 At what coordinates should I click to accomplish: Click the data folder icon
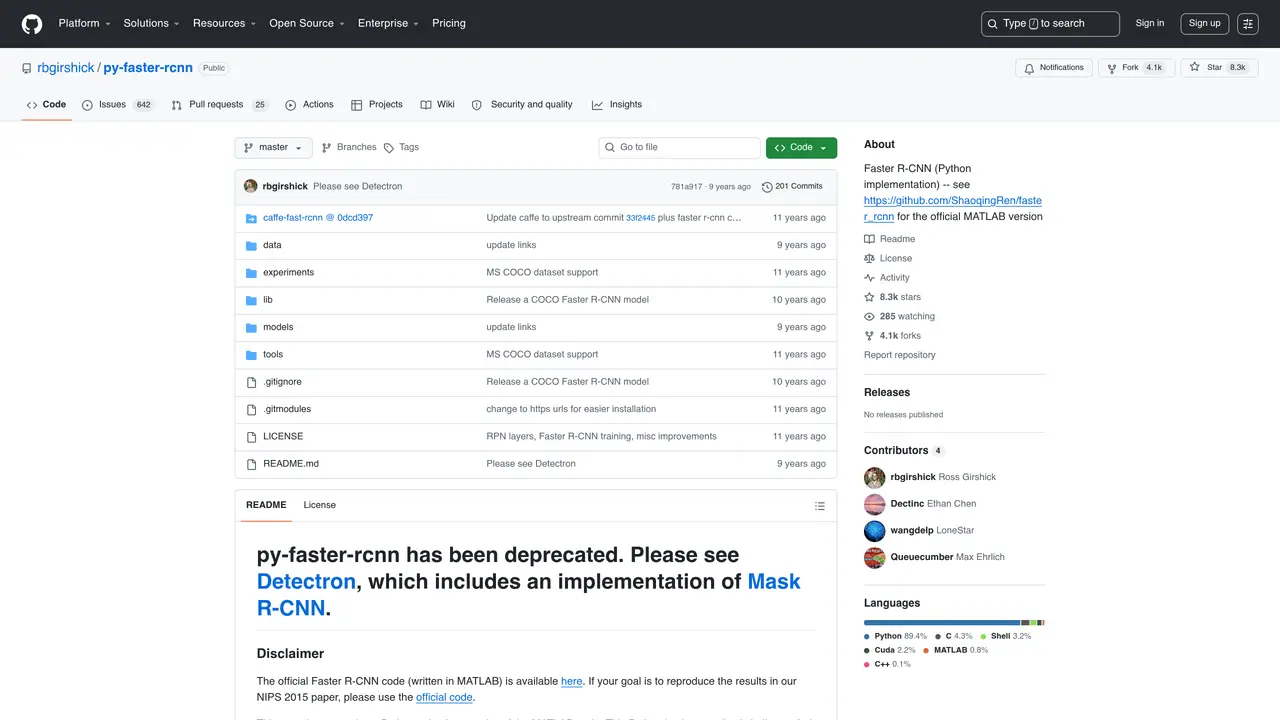click(252, 245)
